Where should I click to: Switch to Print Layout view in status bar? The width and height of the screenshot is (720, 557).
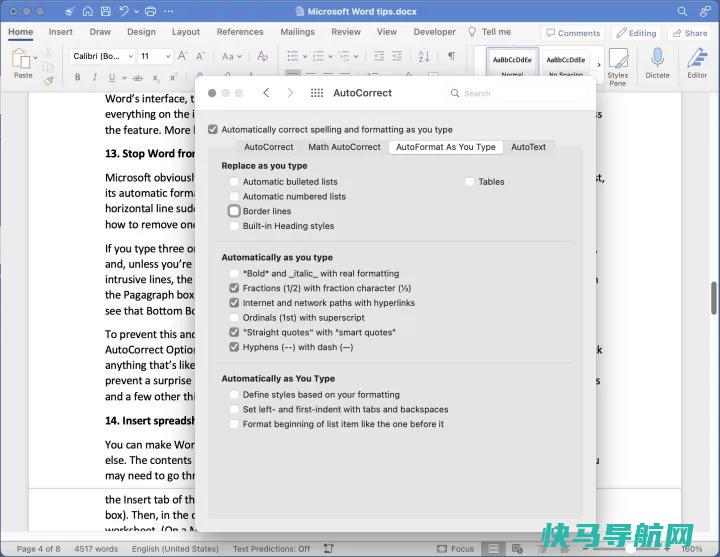(494, 549)
